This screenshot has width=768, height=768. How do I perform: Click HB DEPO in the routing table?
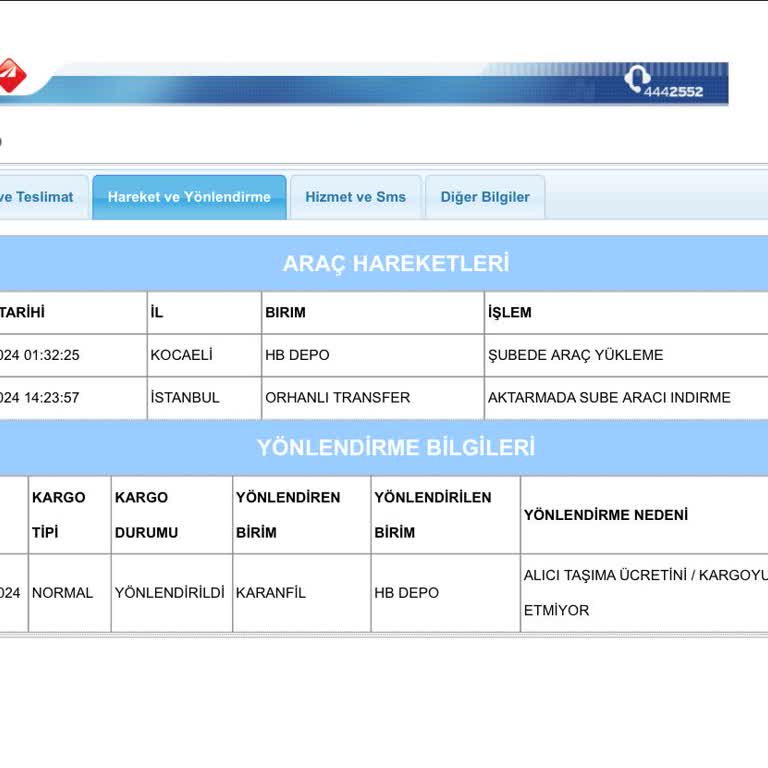coord(446,593)
